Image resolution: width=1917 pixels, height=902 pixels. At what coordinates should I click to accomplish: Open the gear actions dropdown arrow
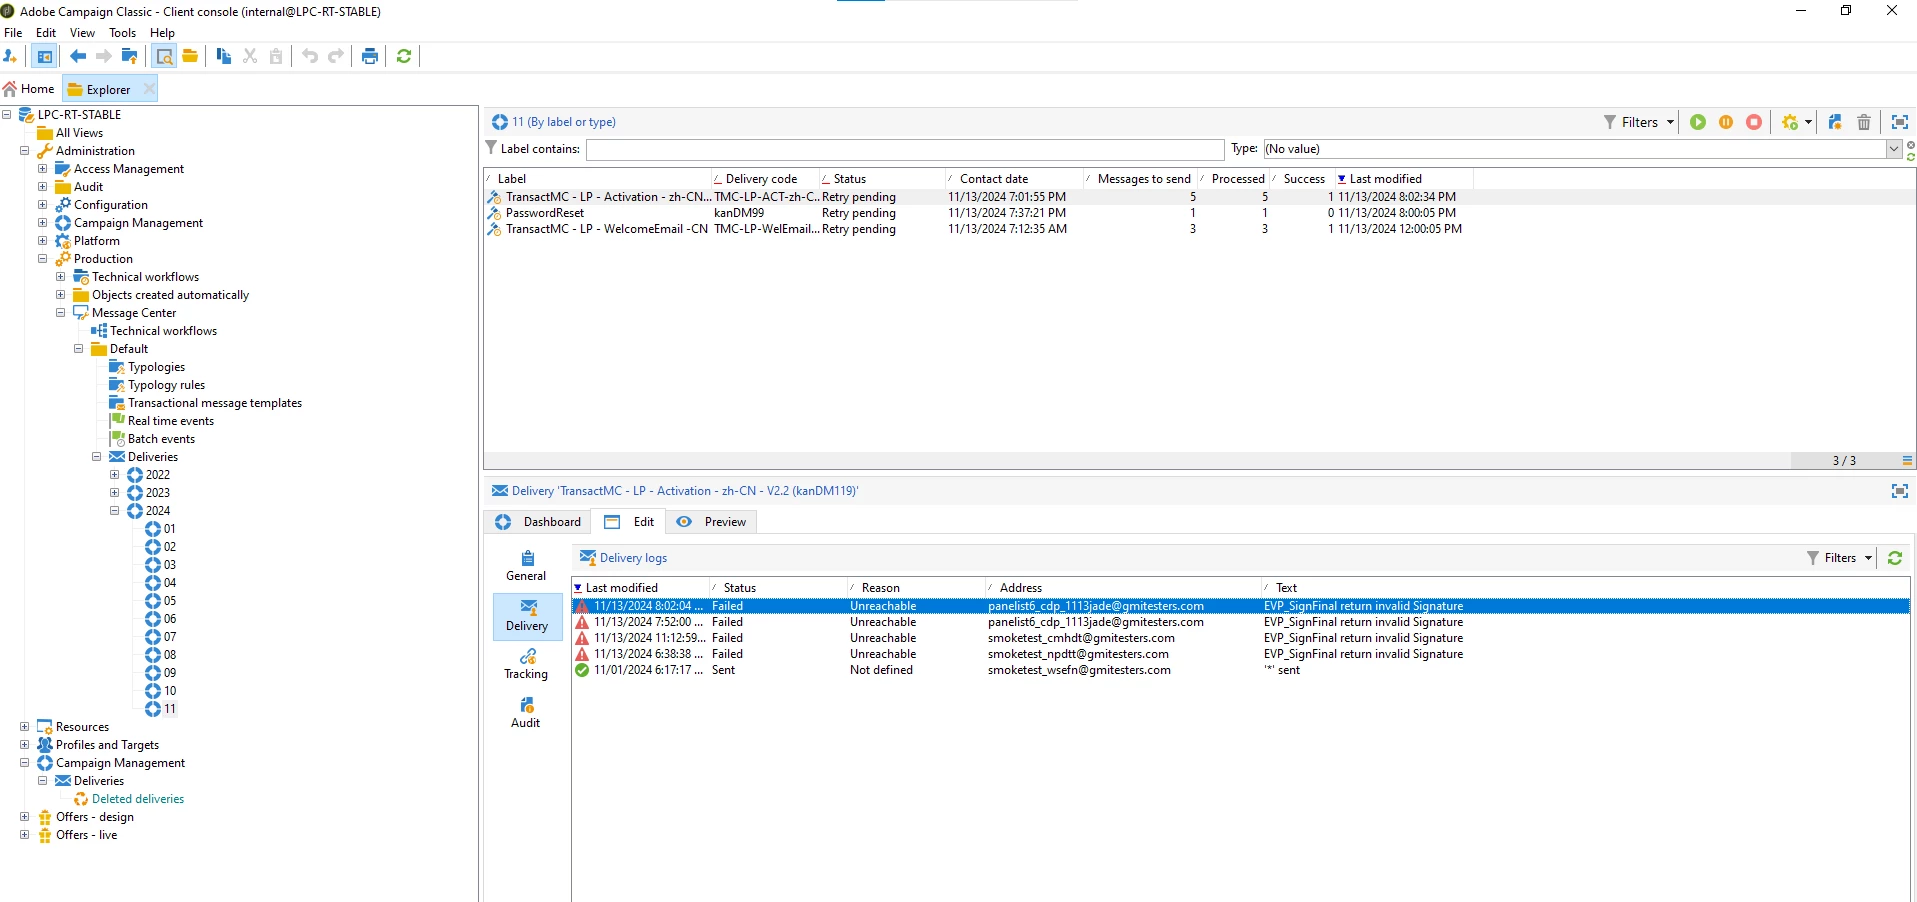coord(1808,122)
